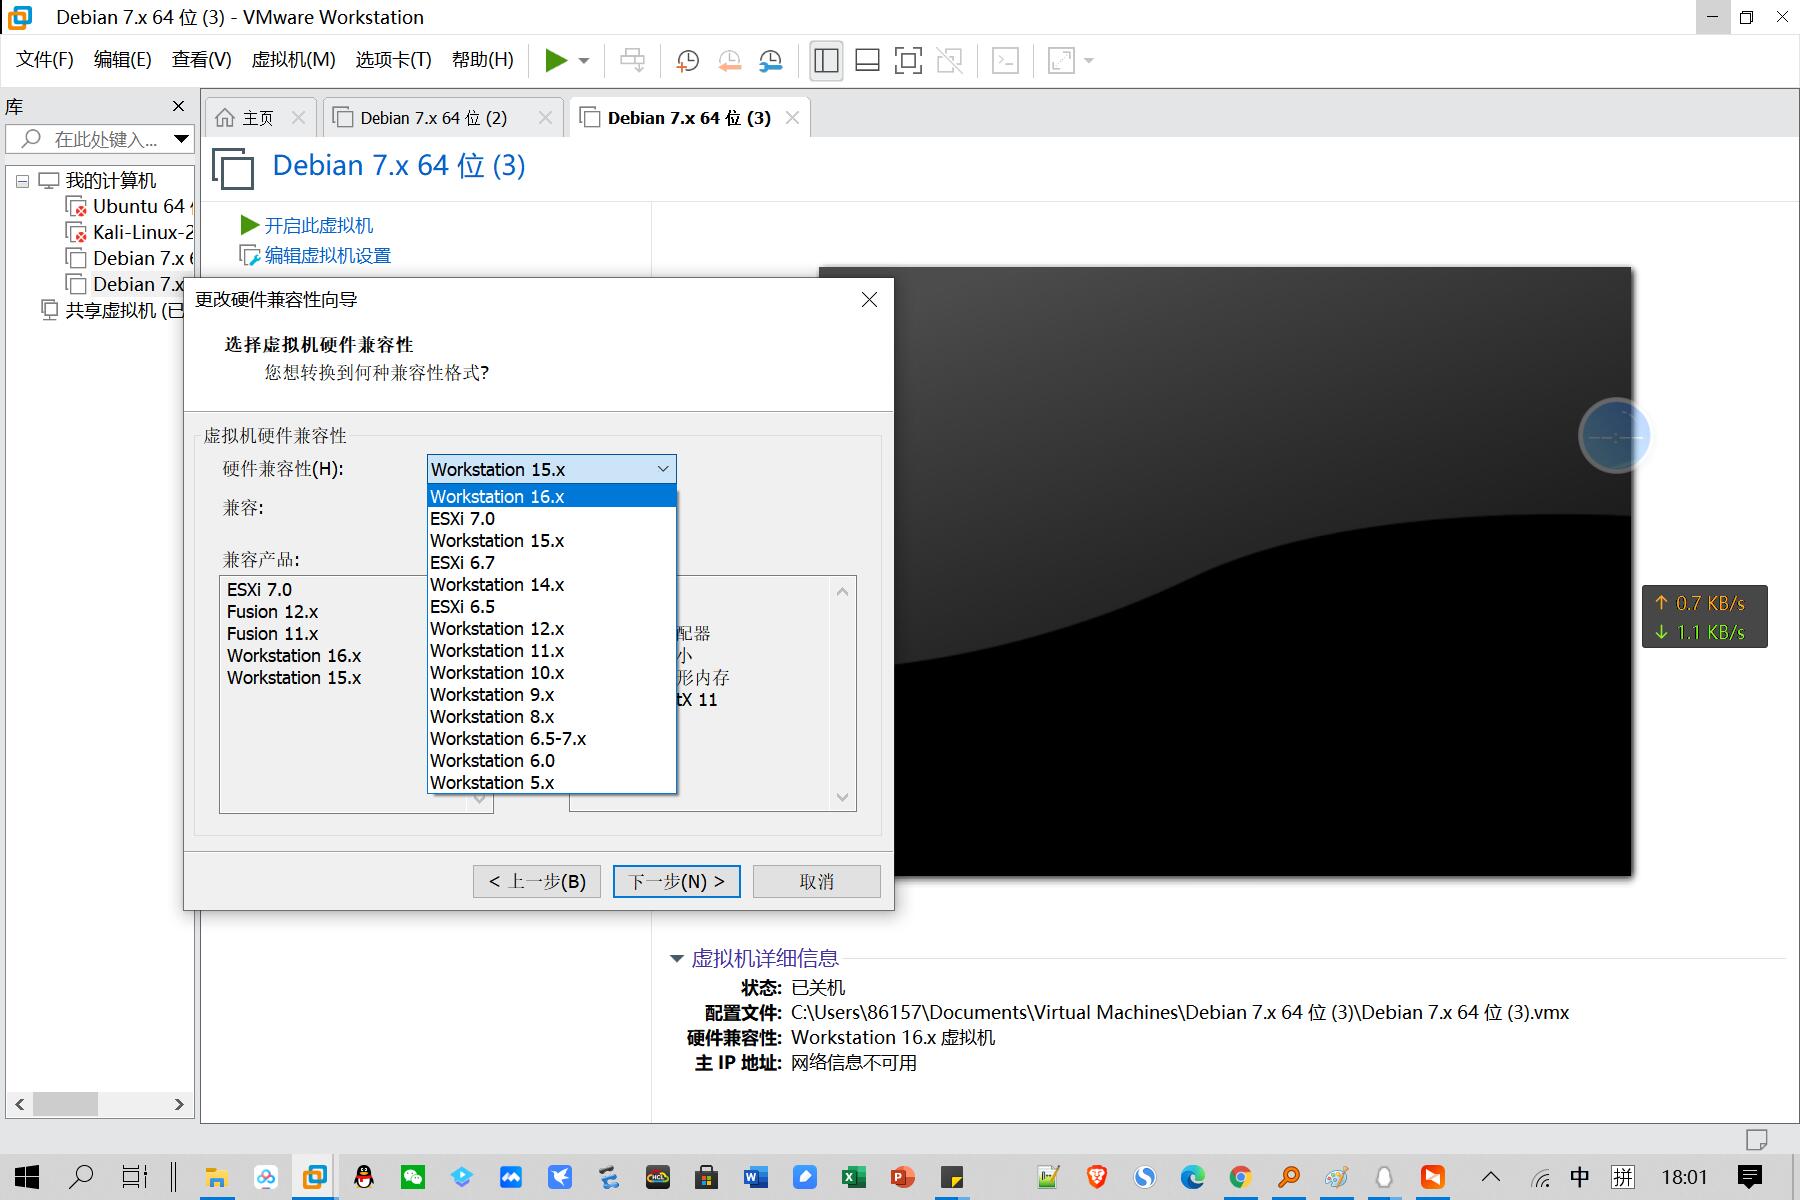Viewport: 1800px width, 1200px height.
Task: Click the stretch guest display icon
Action: (1061, 61)
